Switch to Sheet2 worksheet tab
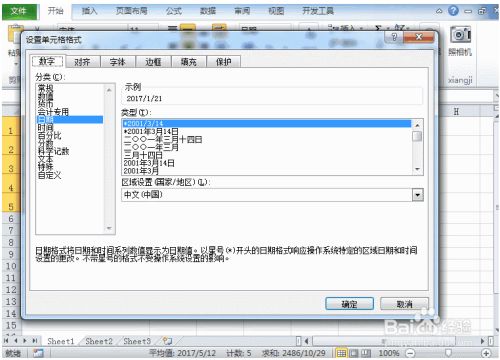This screenshot has width=500, height=360. click(x=99, y=341)
